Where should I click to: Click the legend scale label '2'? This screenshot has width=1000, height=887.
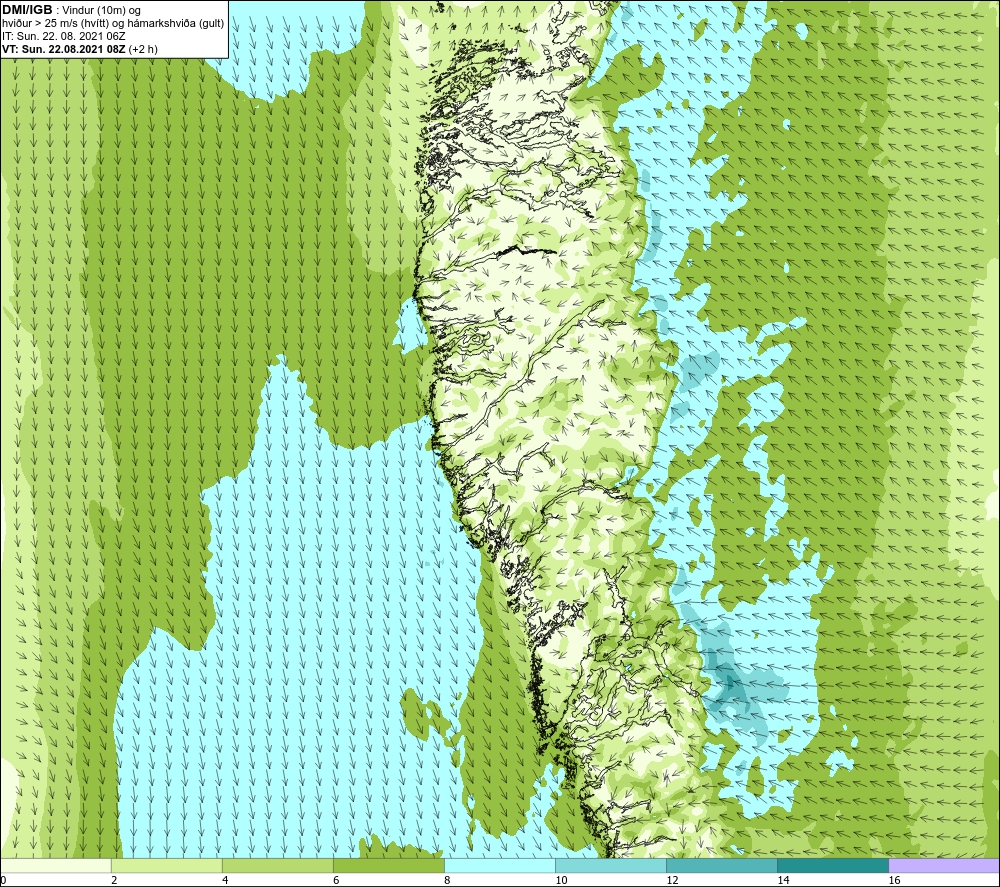114,881
